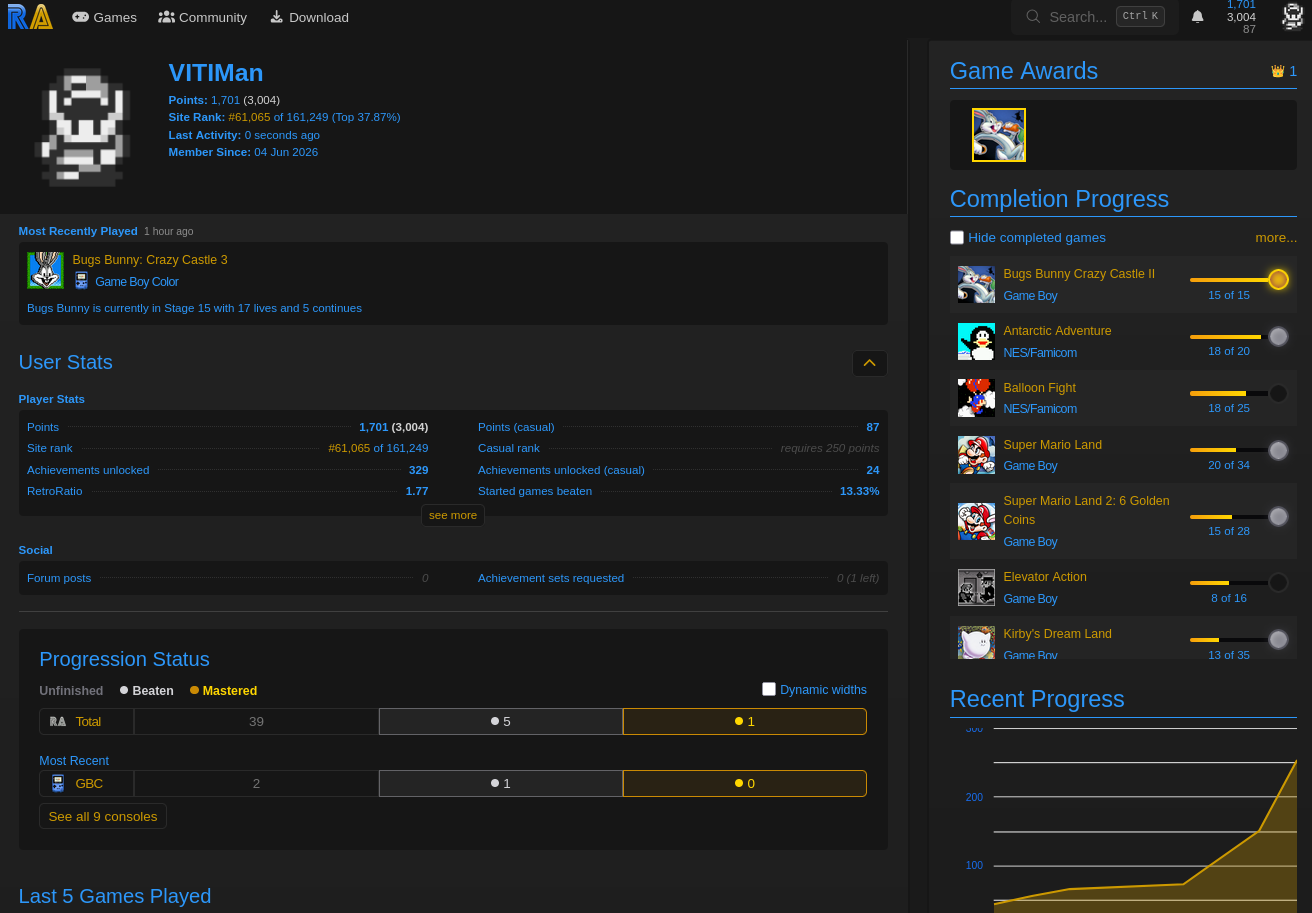Click the large VITIMan profile avatar

(x=84, y=127)
